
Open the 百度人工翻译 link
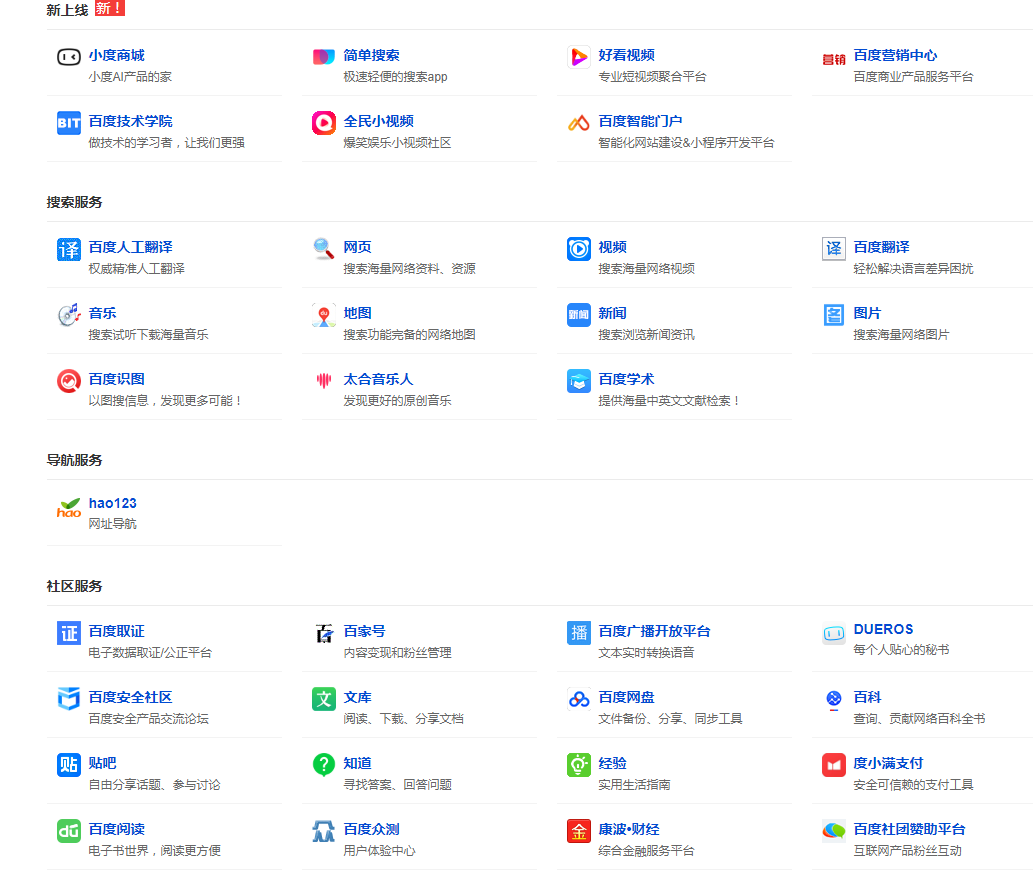[130, 247]
